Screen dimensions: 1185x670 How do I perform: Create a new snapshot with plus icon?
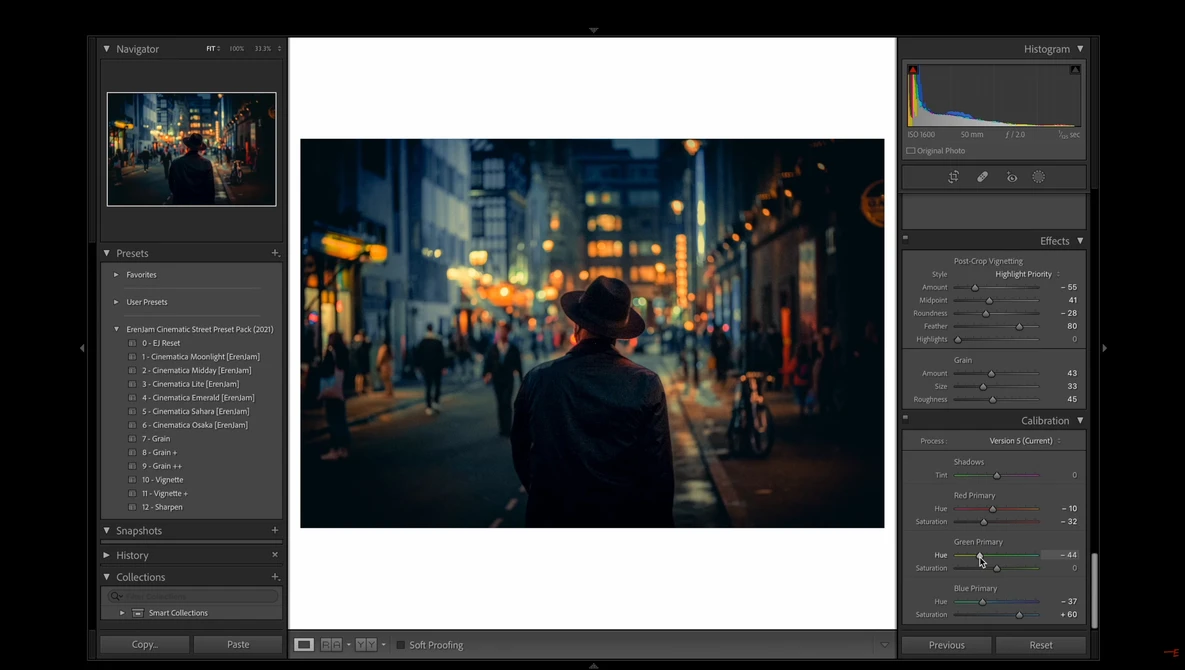tap(275, 530)
